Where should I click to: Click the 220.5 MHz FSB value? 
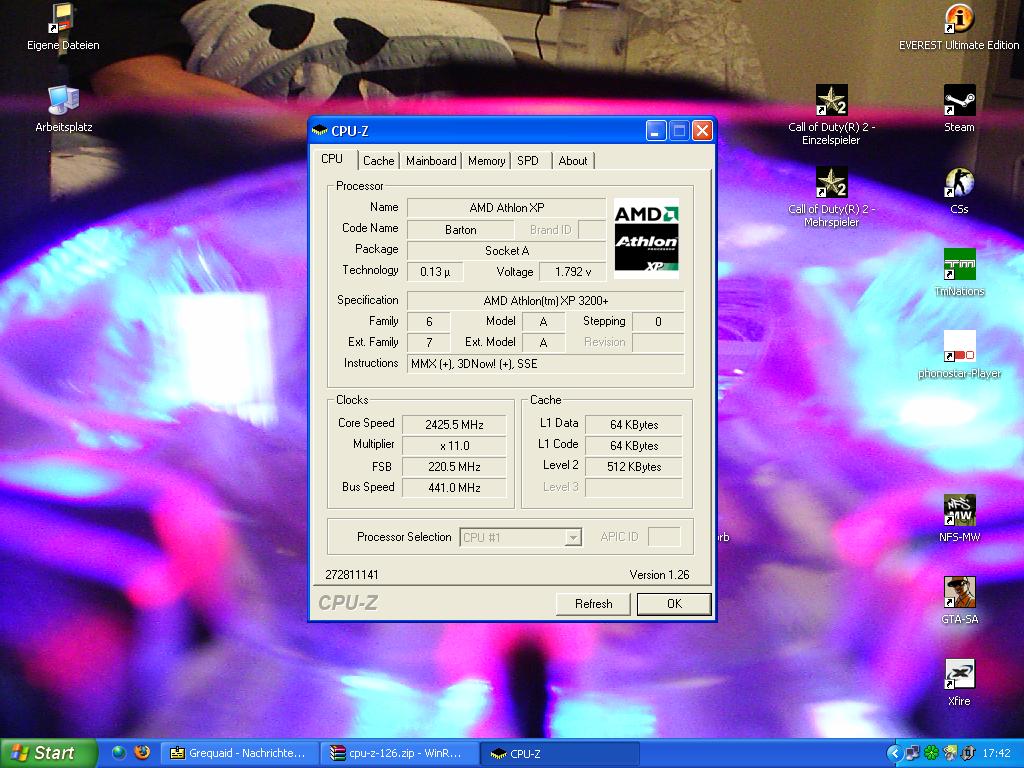pos(454,466)
